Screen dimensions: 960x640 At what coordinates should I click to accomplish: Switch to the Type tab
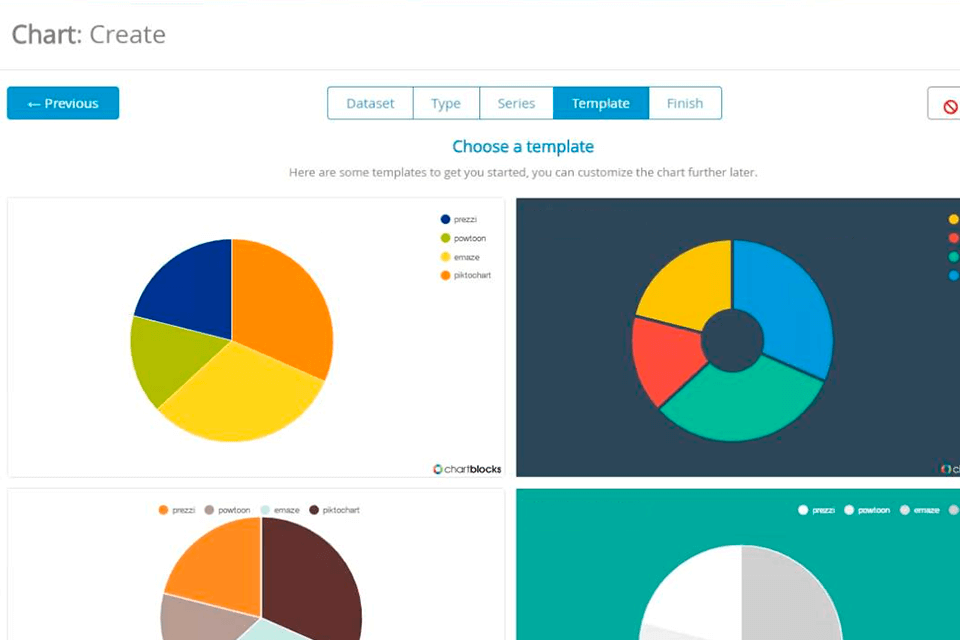[x=445, y=103]
